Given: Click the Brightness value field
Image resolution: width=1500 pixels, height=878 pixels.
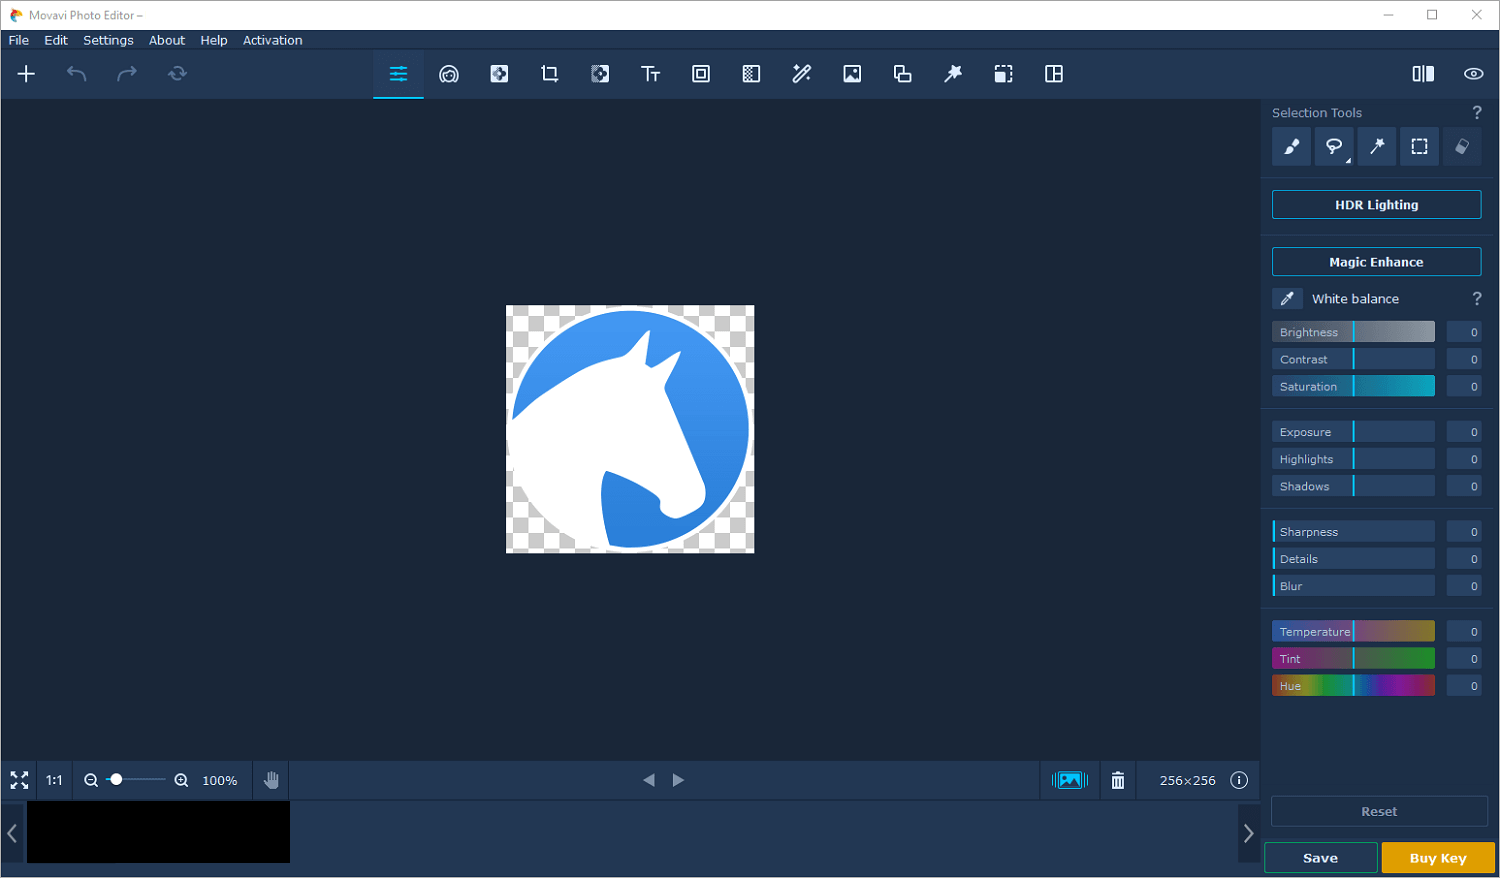Looking at the screenshot, I should (x=1464, y=332).
